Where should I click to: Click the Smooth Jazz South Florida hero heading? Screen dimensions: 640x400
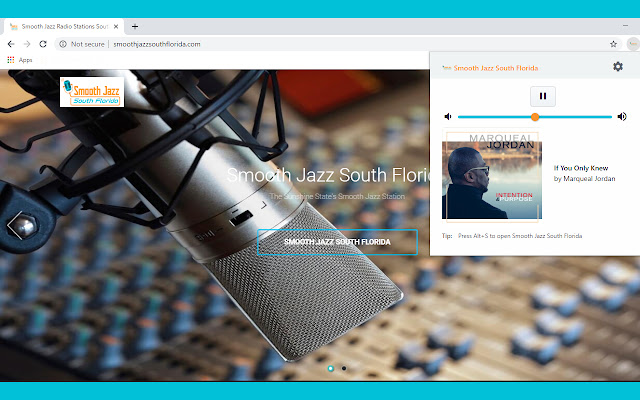point(328,175)
